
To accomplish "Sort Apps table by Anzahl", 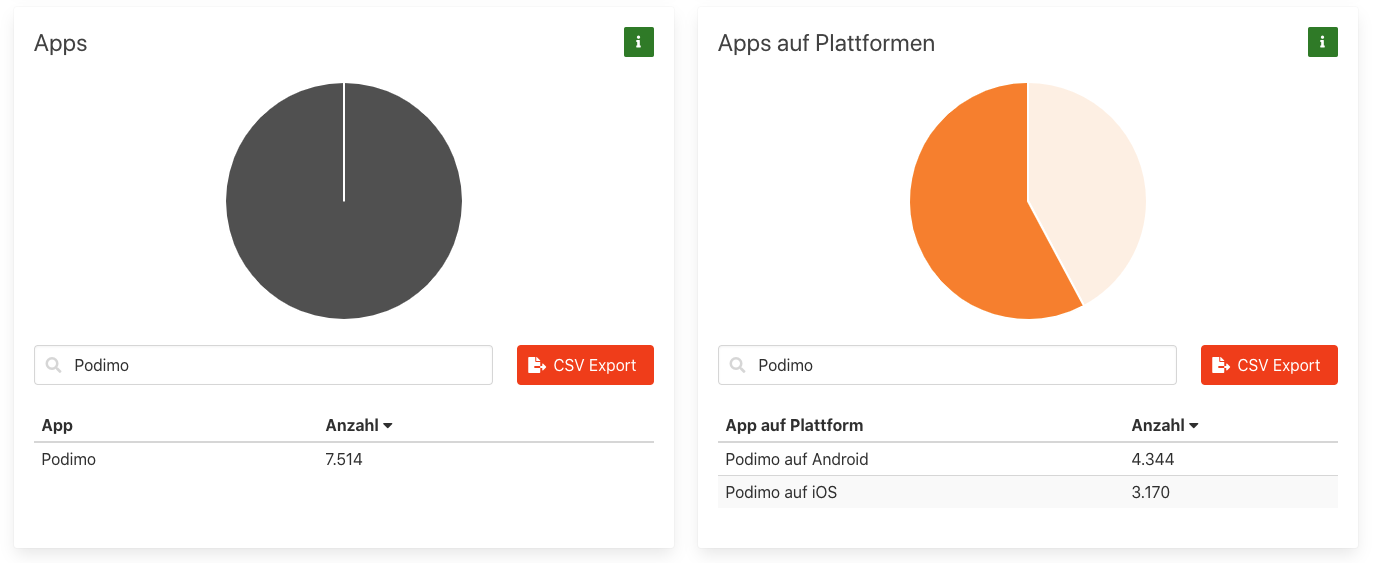I will click(359, 425).
